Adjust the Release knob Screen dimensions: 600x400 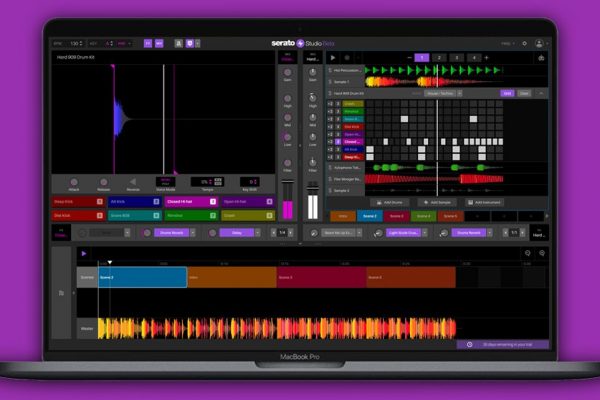coord(103,182)
